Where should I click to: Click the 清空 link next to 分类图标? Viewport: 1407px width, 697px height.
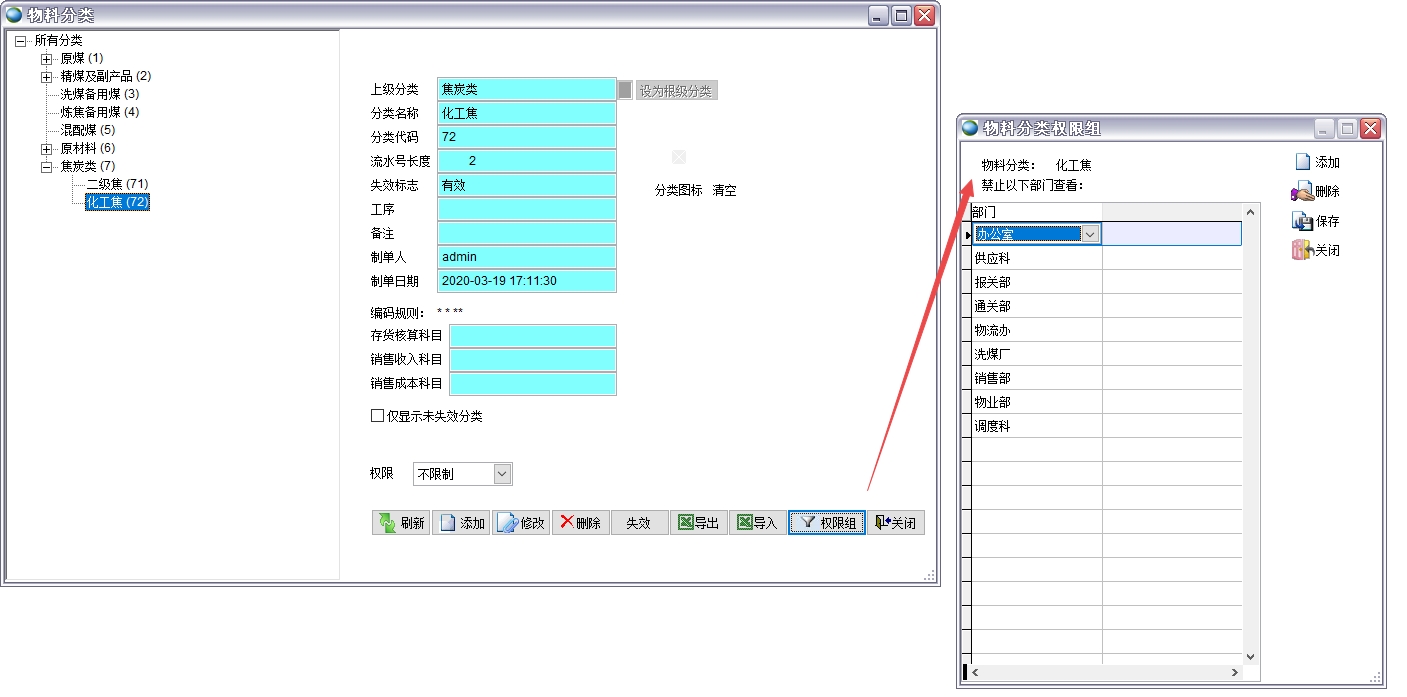point(724,191)
